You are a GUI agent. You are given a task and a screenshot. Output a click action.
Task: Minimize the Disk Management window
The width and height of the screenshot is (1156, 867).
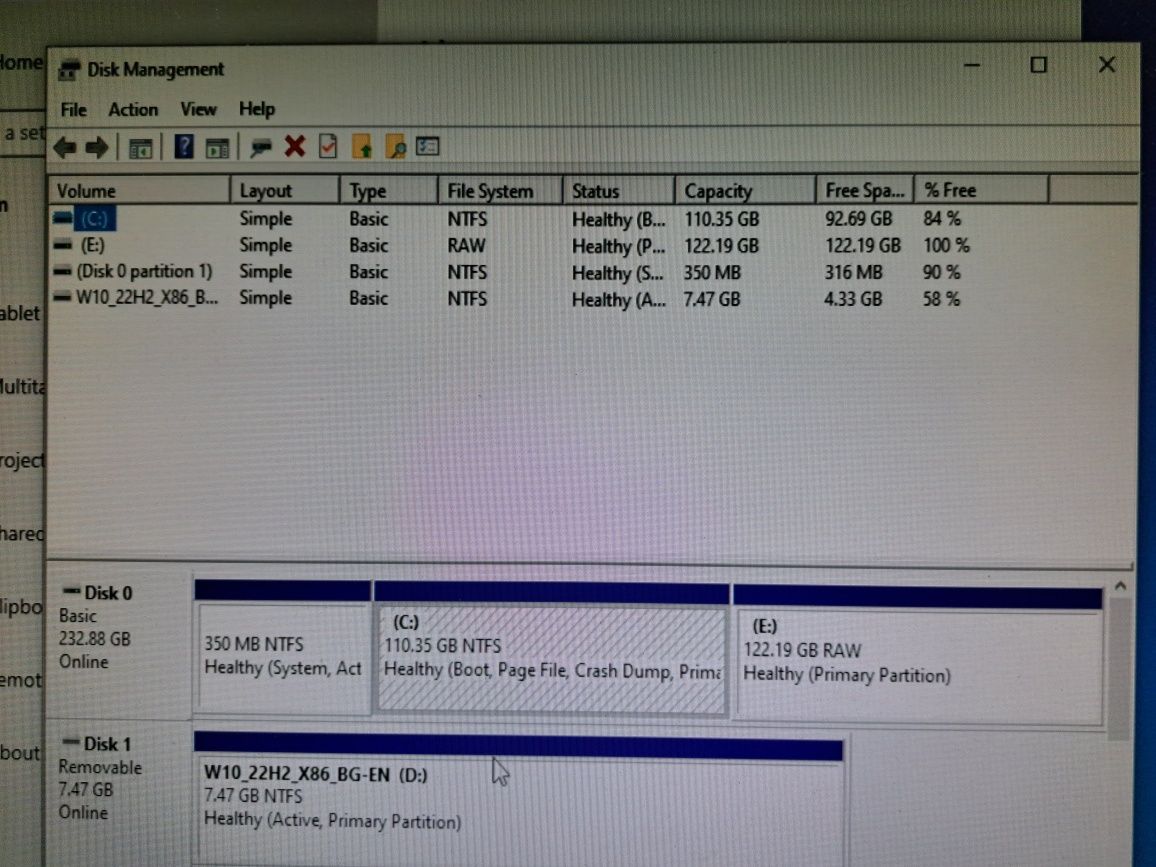pos(972,66)
